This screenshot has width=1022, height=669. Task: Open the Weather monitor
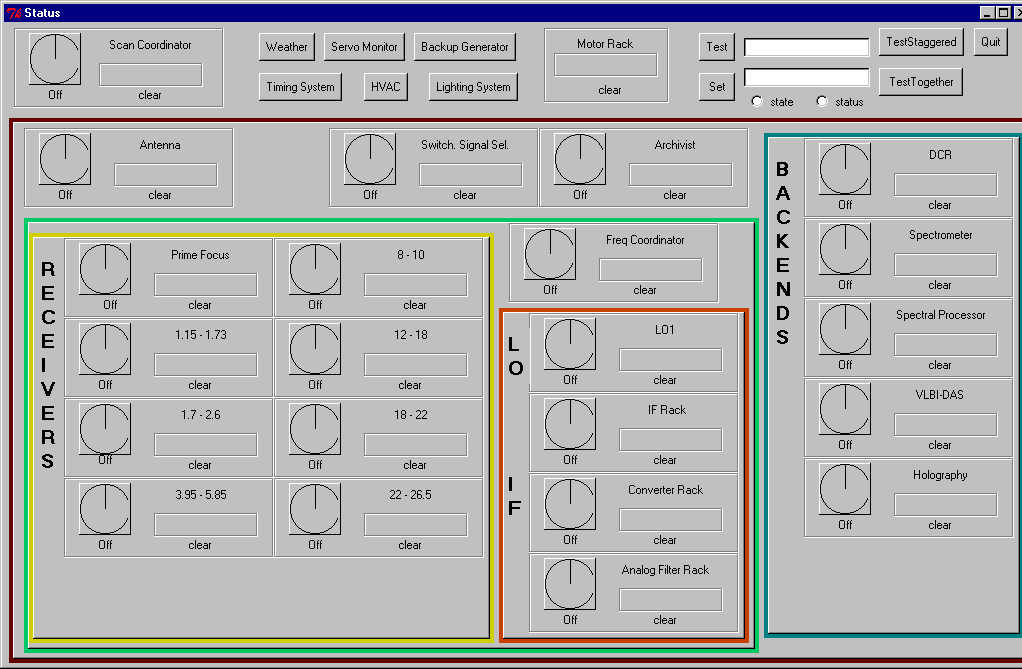pos(286,46)
